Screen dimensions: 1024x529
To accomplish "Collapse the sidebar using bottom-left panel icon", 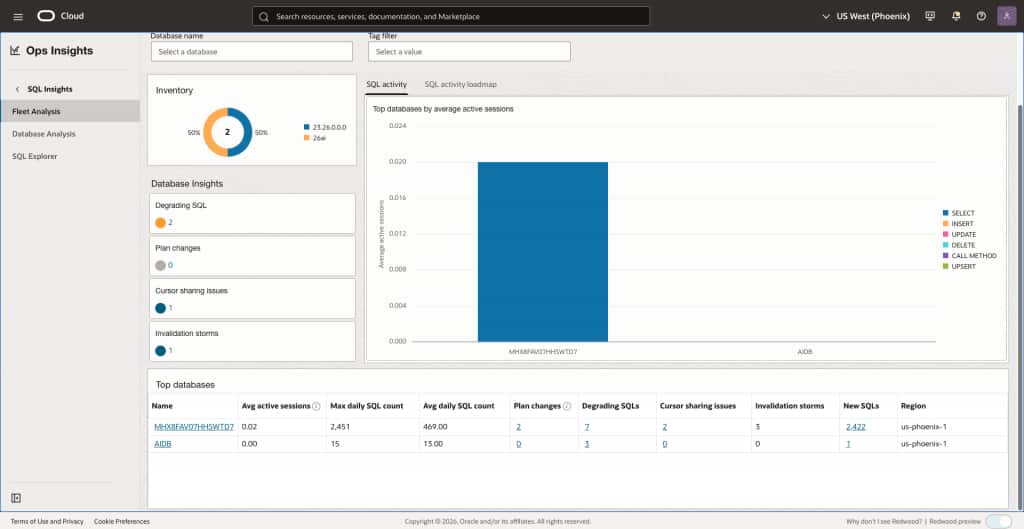I will pyautogui.click(x=16, y=498).
